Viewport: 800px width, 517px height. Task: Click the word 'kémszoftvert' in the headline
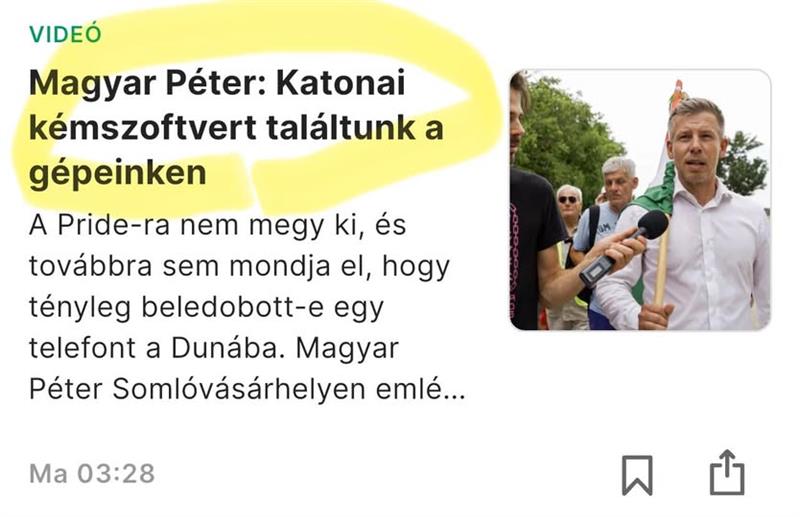coord(143,128)
